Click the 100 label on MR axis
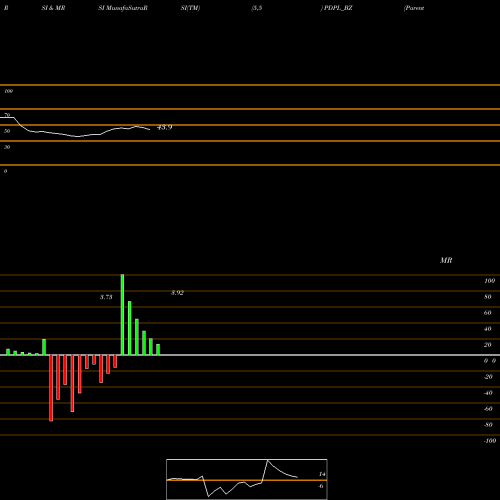The height and width of the screenshot is (500, 500). coord(489,281)
